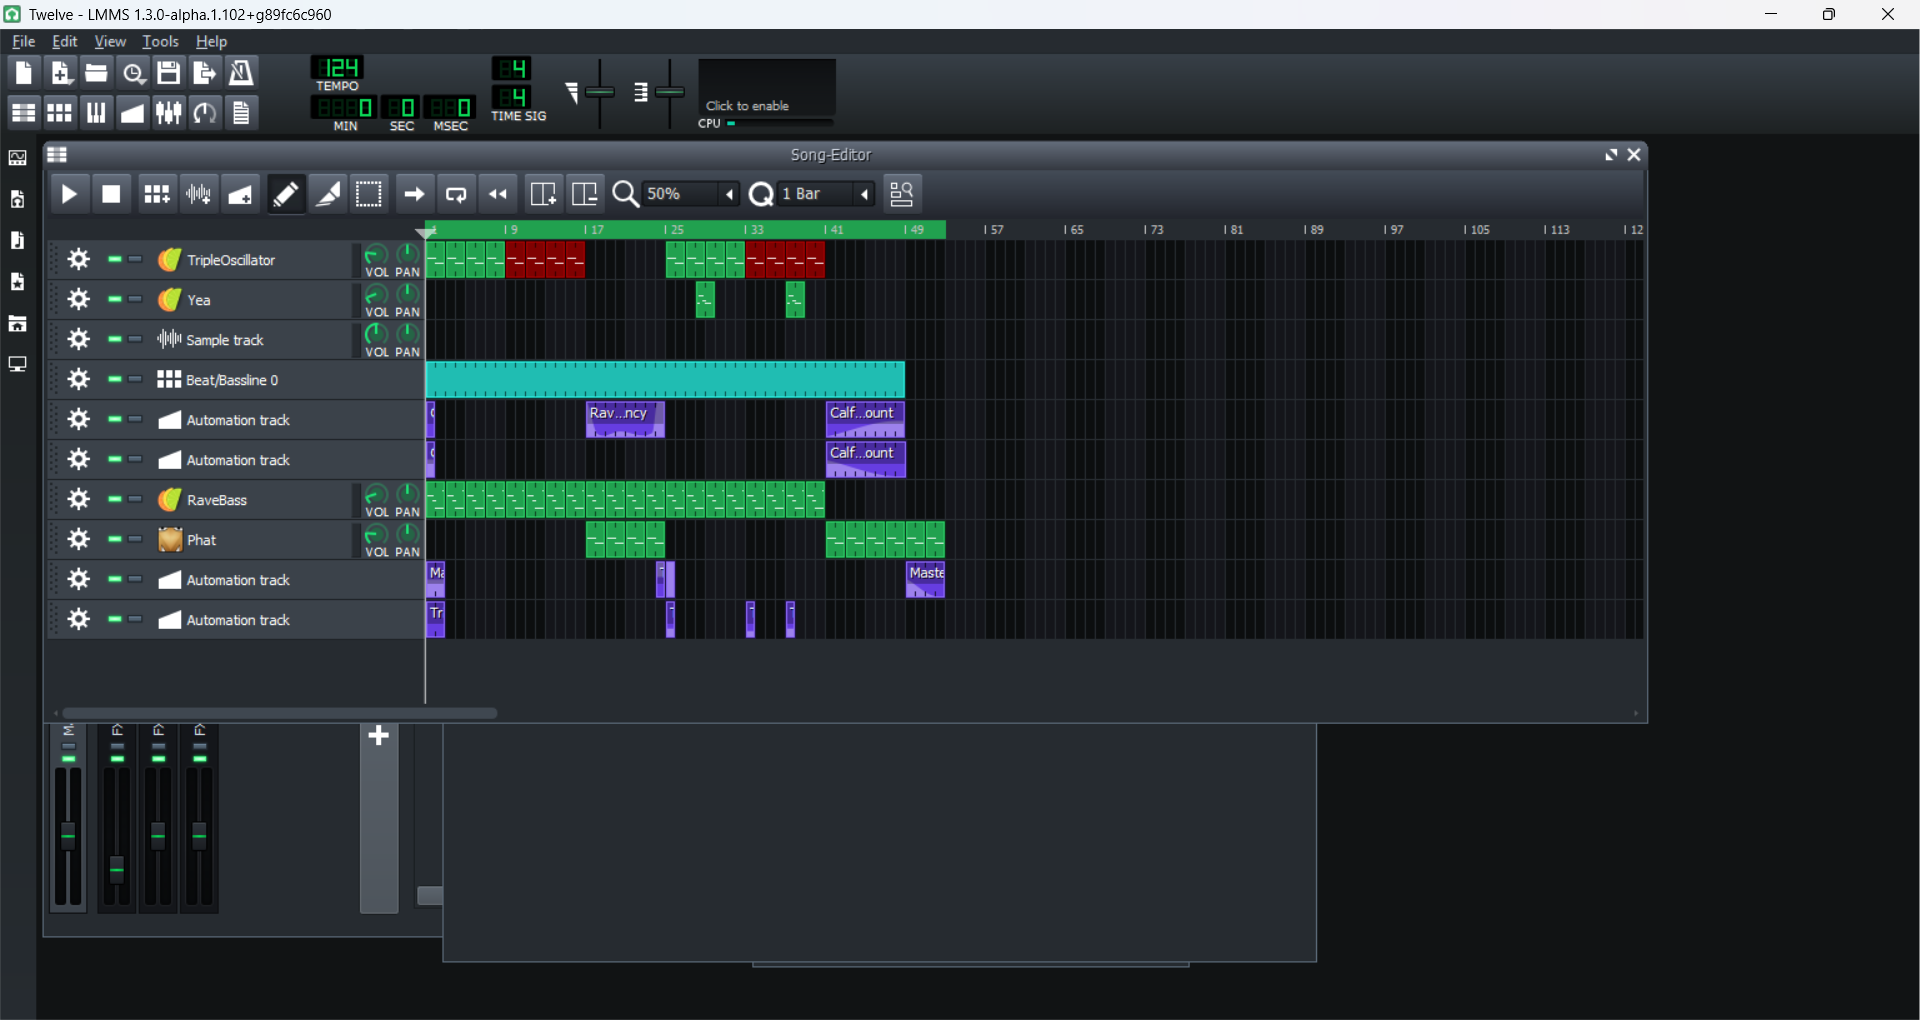Viewport: 1920px width, 1020px height.
Task: Open Yea track gear menu
Action: pyautogui.click(x=79, y=300)
